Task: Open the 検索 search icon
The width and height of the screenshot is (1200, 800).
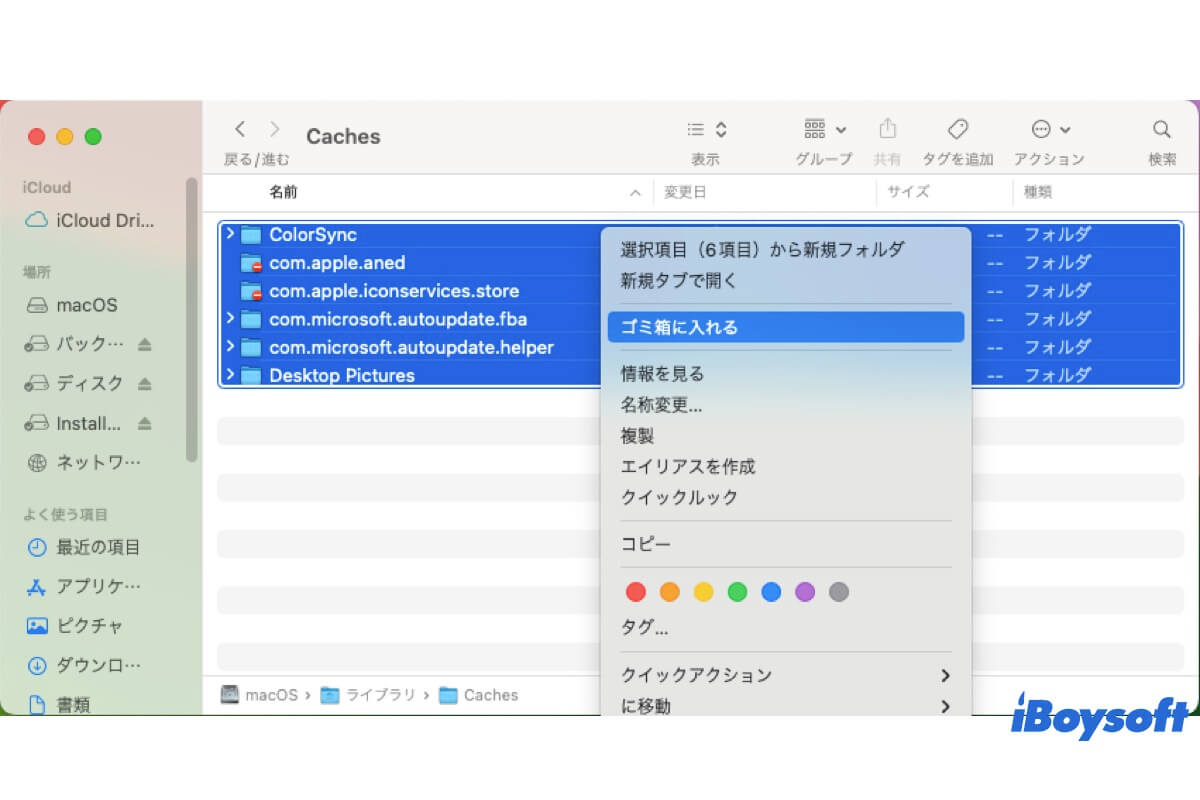Action: (x=1160, y=128)
